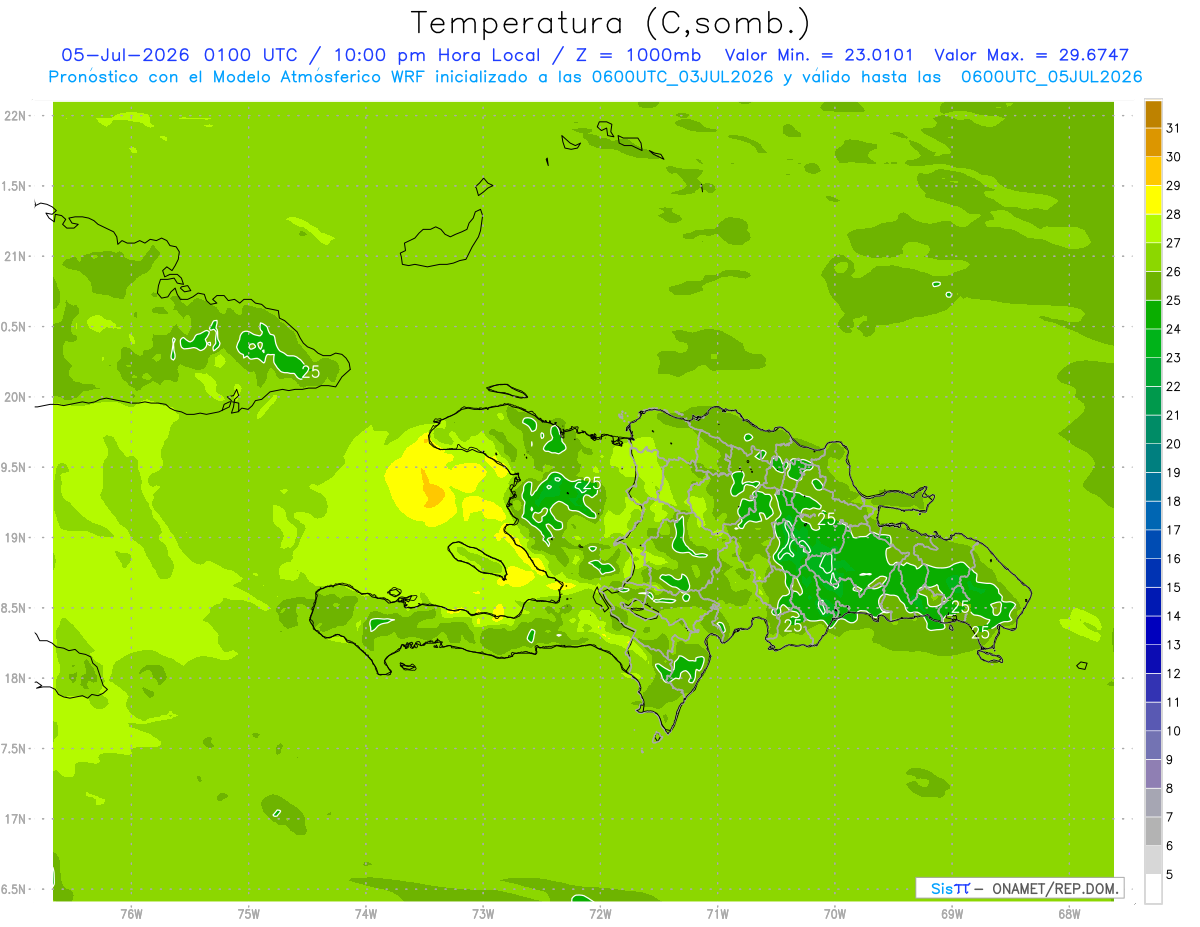Image resolution: width=1200 pixels, height=927 pixels.
Task: Click the "74W" longitude label
Action: [x=365, y=913]
